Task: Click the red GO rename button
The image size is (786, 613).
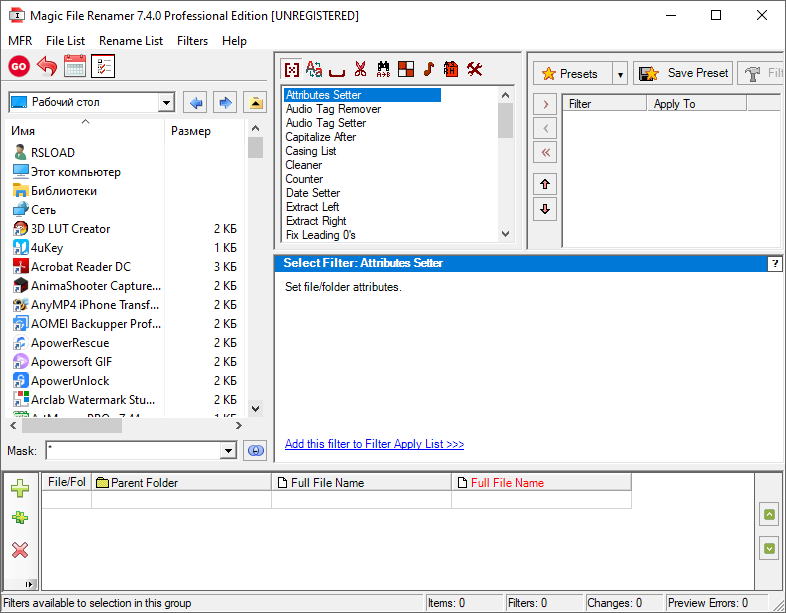Action: coord(19,66)
